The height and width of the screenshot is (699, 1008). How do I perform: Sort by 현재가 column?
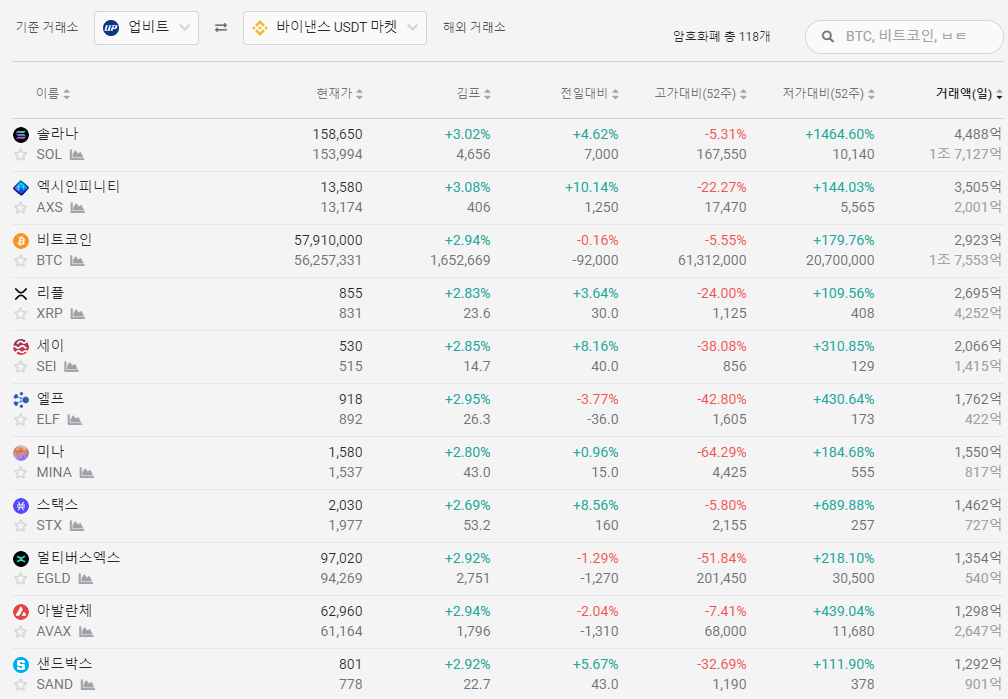pyautogui.click(x=339, y=94)
